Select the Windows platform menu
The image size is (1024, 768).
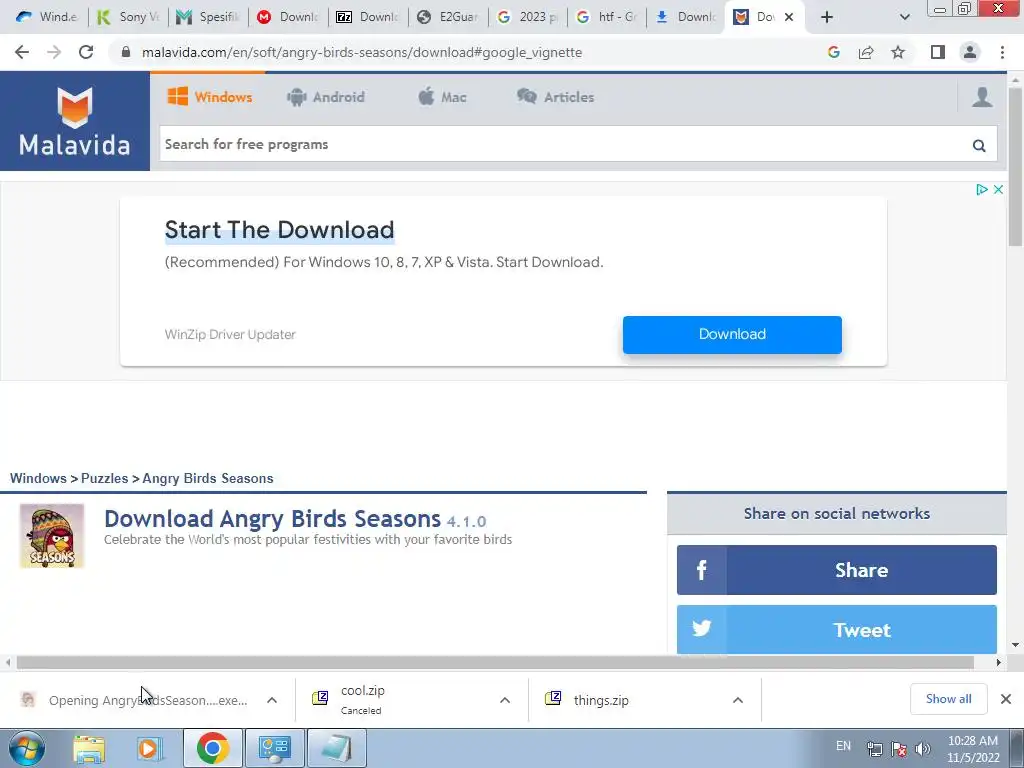click(x=210, y=97)
